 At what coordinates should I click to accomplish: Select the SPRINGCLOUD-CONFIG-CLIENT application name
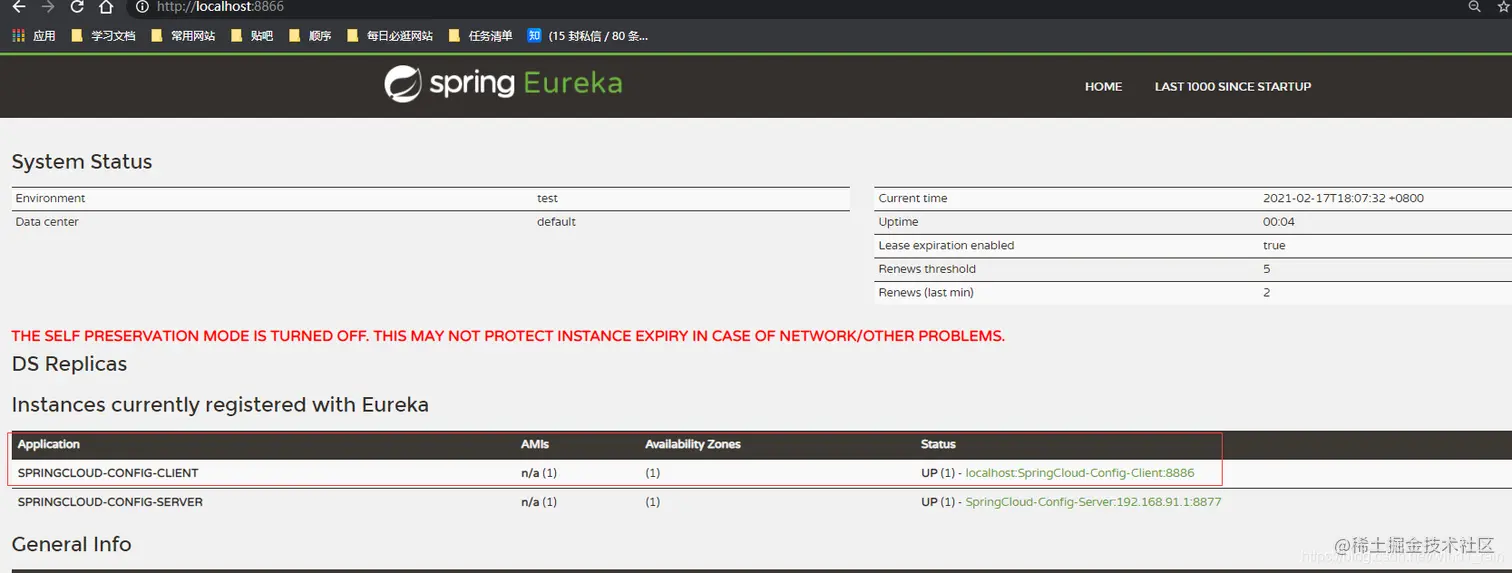[x=108, y=473]
